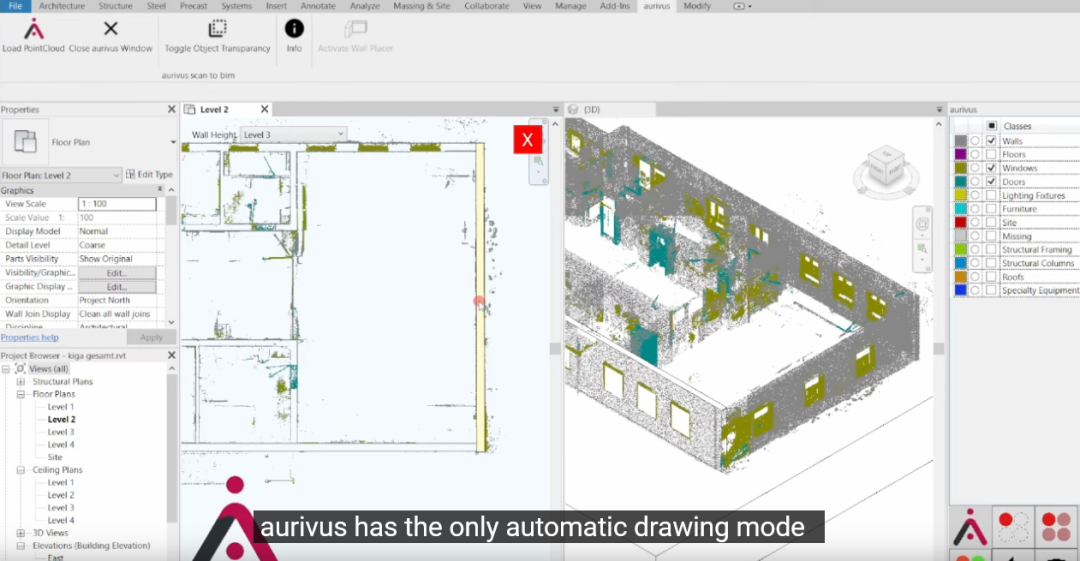Click the Level 2 view tab icon

[190, 110]
